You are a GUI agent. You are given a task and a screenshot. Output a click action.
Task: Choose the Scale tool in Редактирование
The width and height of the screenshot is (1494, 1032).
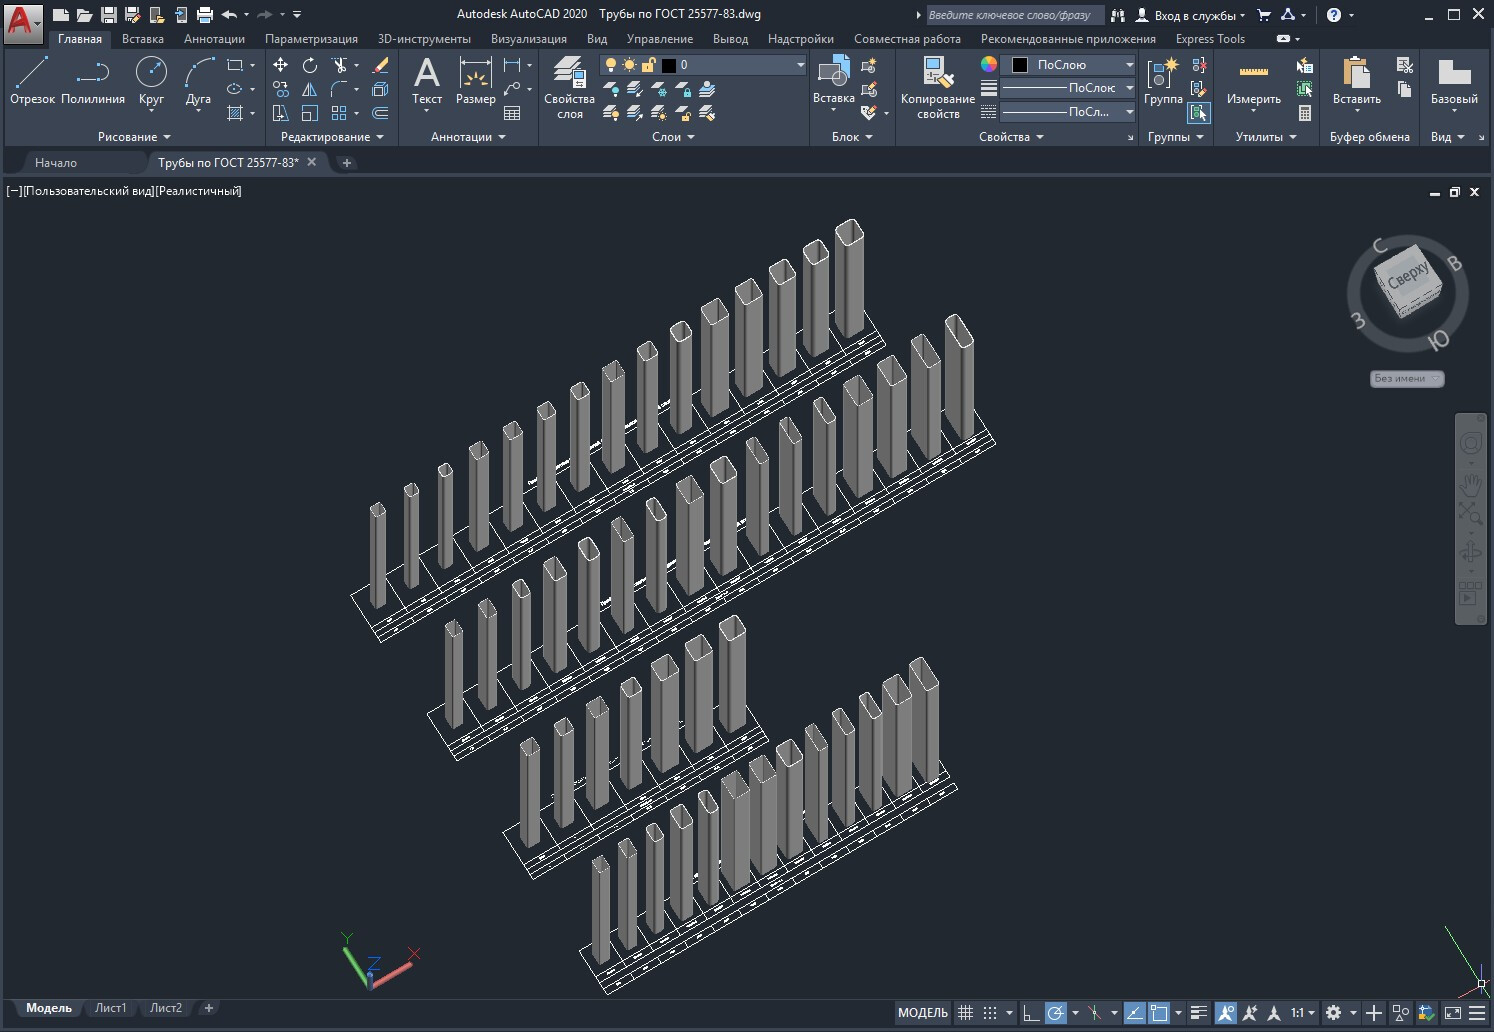[x=310, y=113]
